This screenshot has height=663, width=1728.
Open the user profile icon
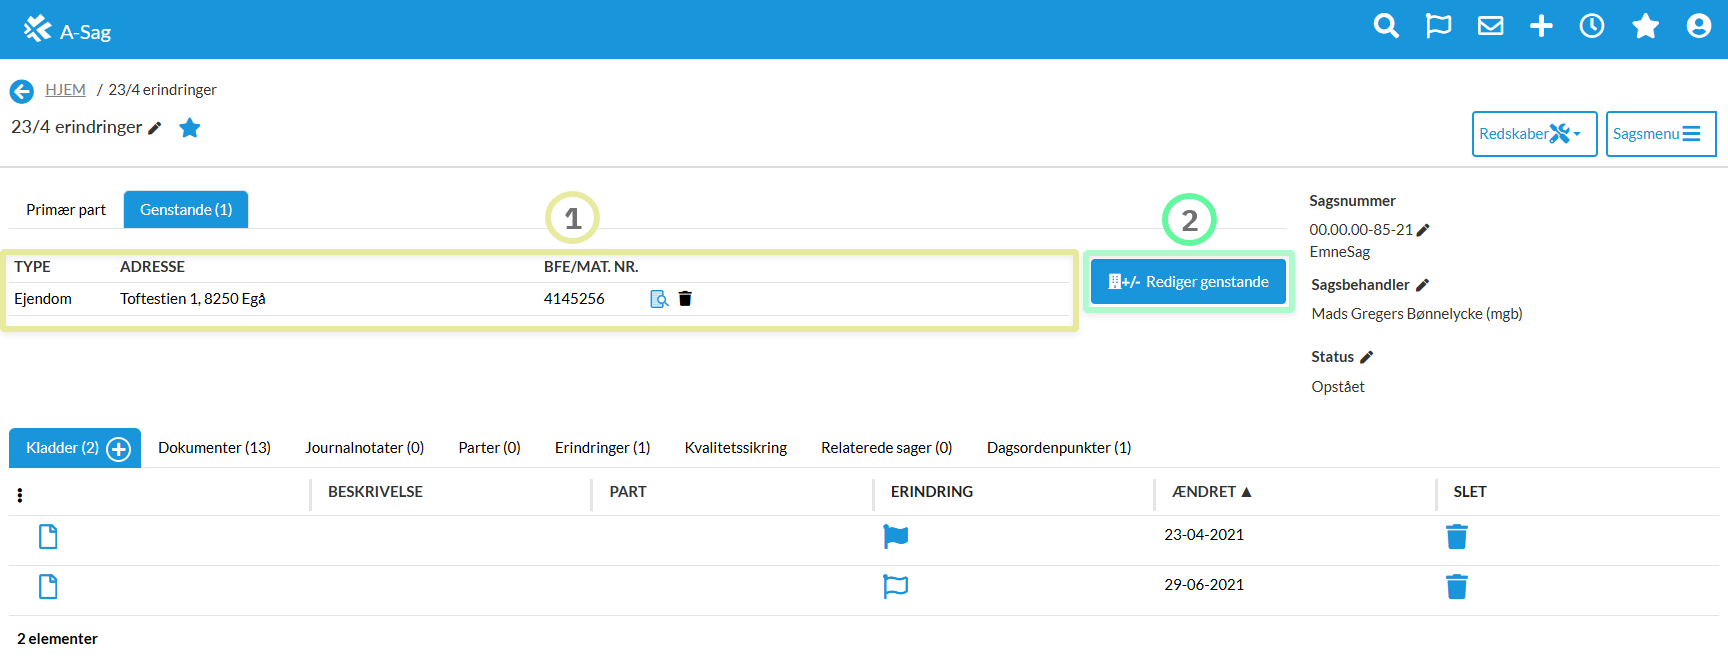click(x=1698, y=26)
